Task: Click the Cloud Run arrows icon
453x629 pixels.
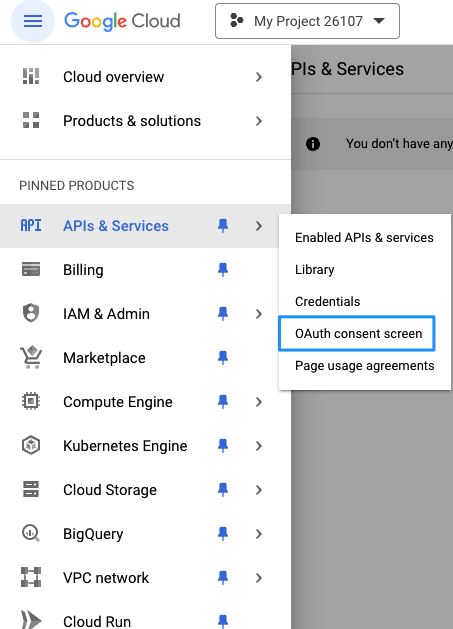Action: coord(31,620)
